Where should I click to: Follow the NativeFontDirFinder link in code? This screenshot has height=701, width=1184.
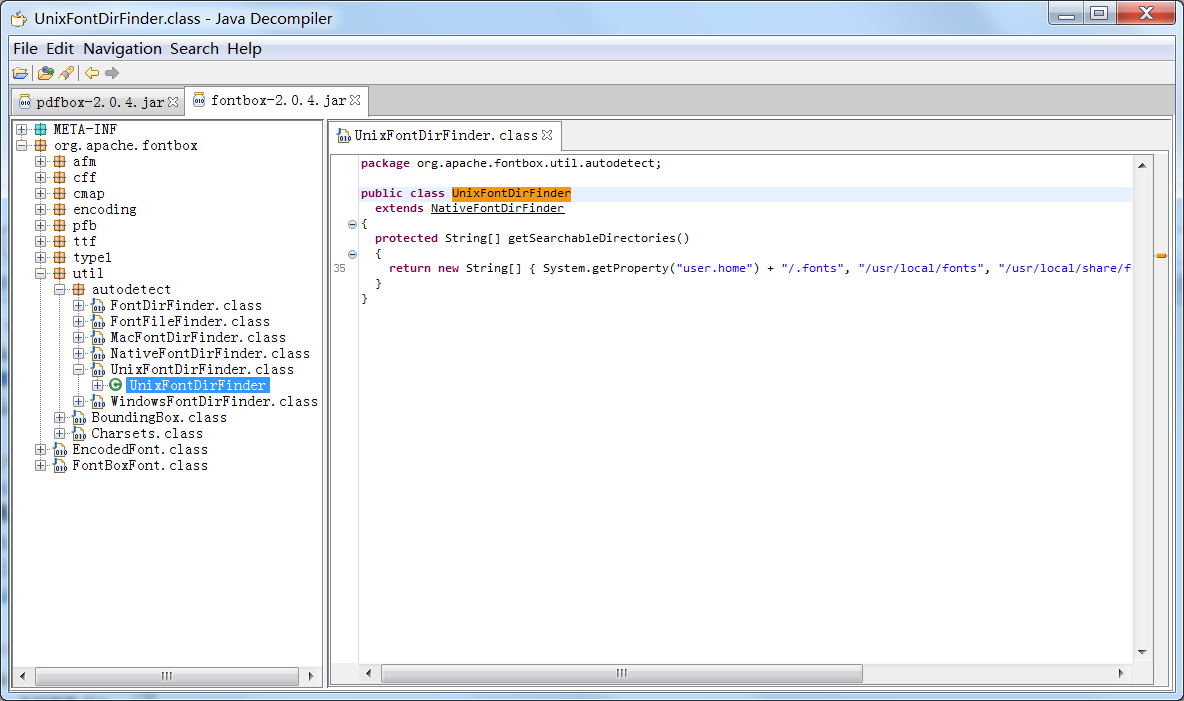coord(497,208)
